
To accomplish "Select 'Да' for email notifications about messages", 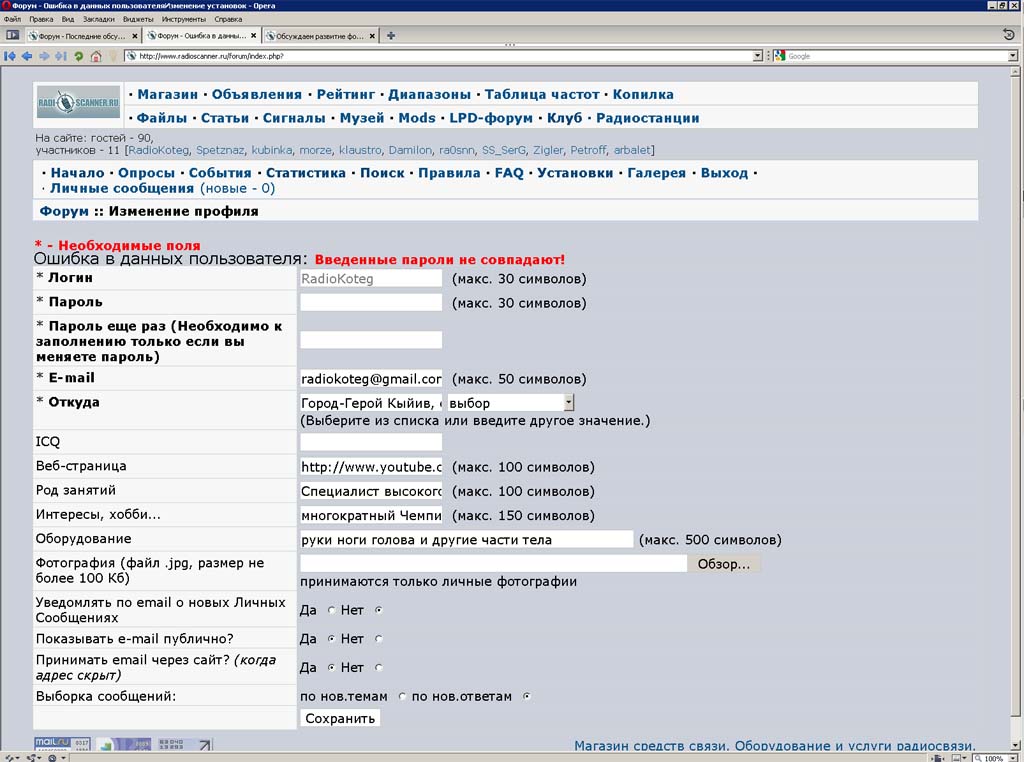I will click(331, 610).
